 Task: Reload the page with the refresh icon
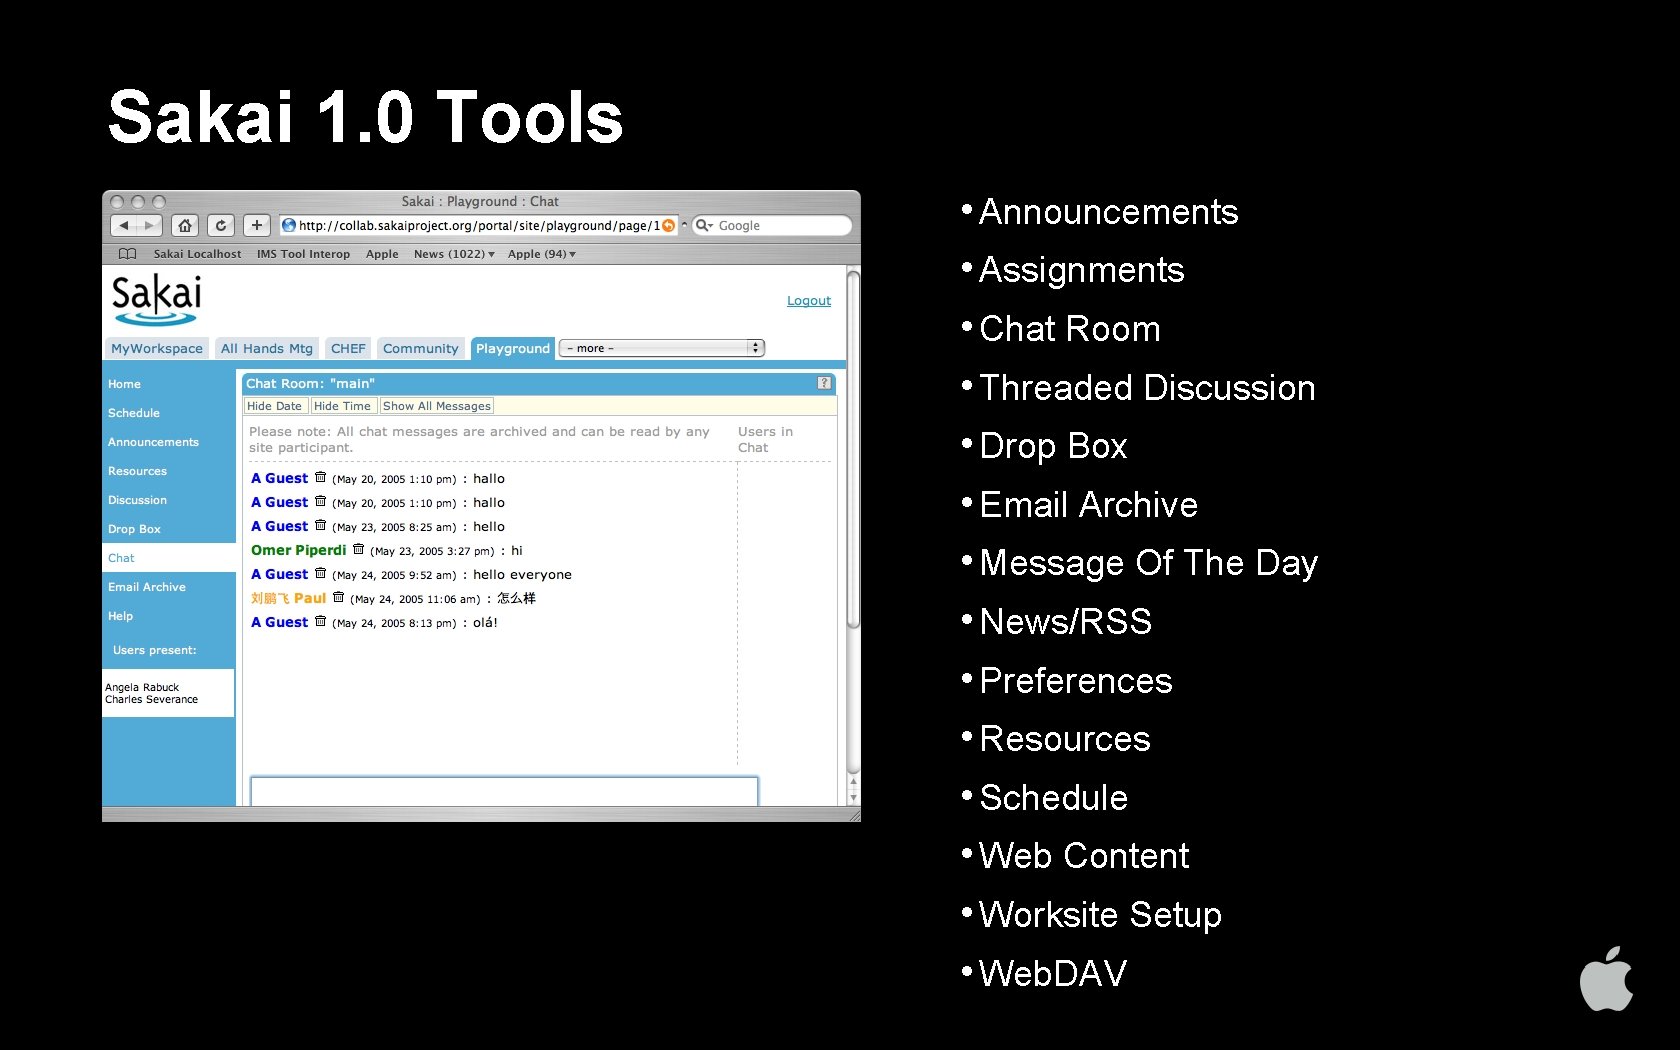[x=221, y=226]
